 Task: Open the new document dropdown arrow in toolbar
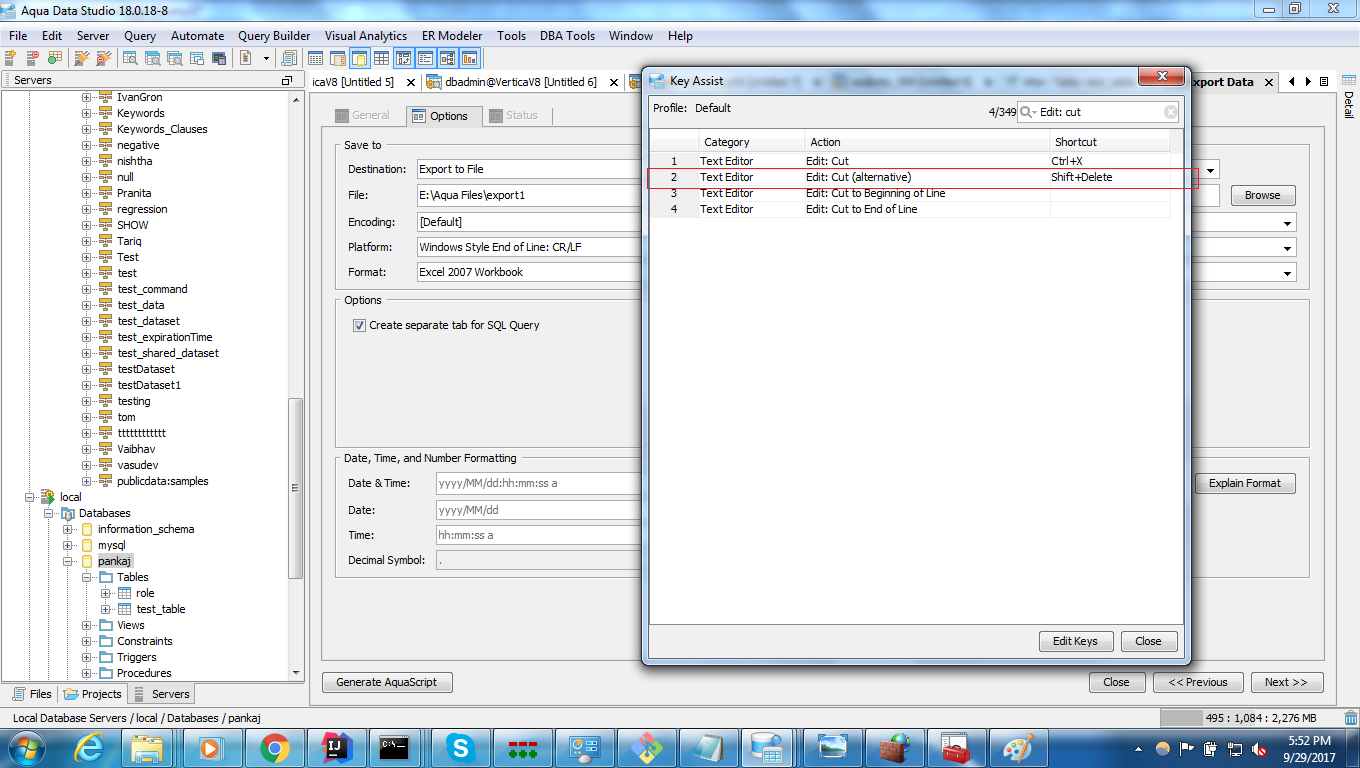266,58
